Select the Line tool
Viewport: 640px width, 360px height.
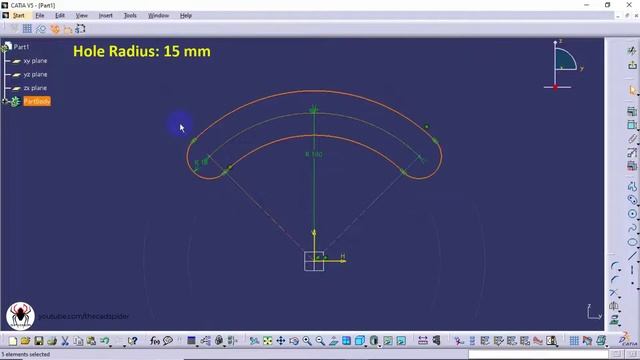[x=632, y=256]
